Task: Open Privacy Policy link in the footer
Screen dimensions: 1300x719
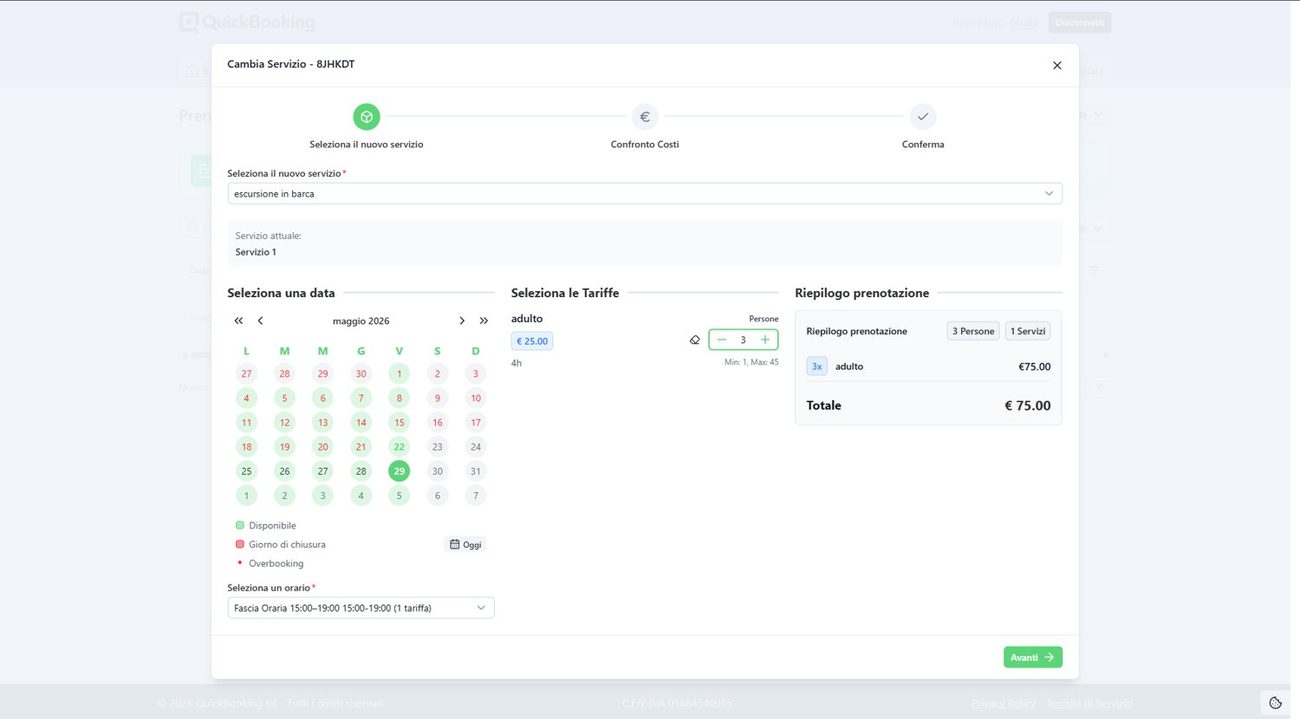Action: (x=1003, y=703)
